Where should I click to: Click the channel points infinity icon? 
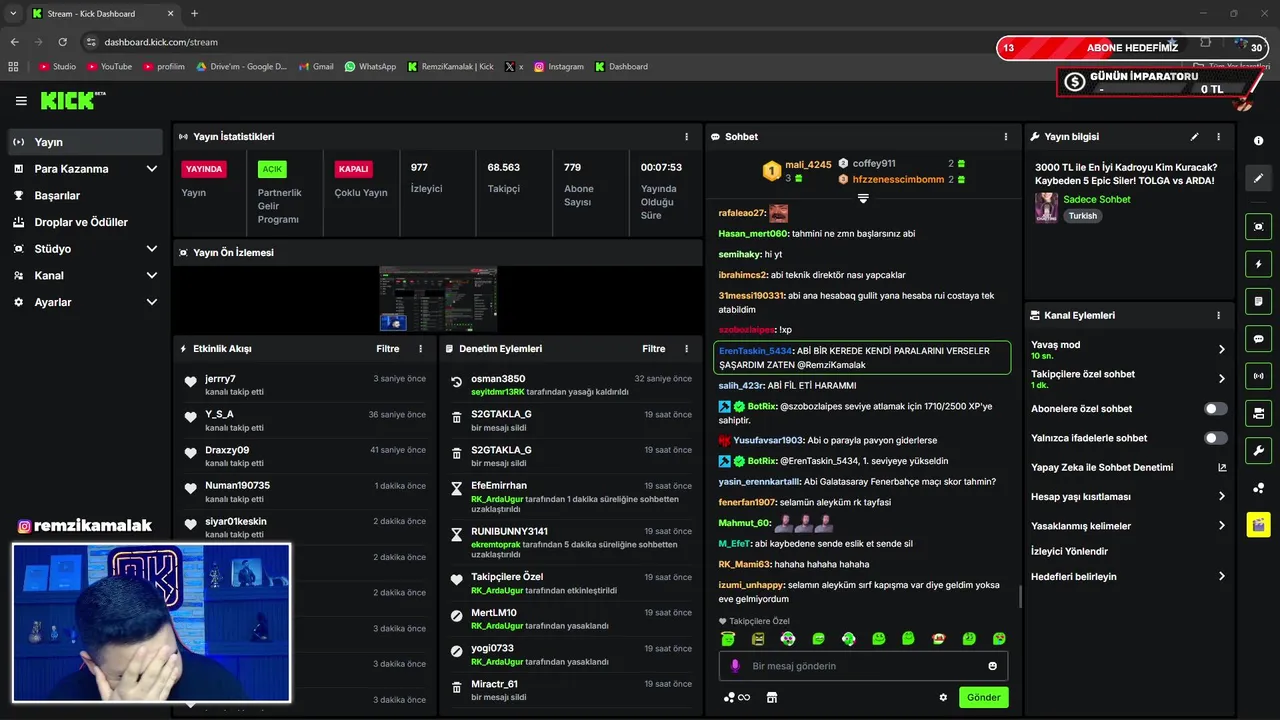click(x=737, y=698)
